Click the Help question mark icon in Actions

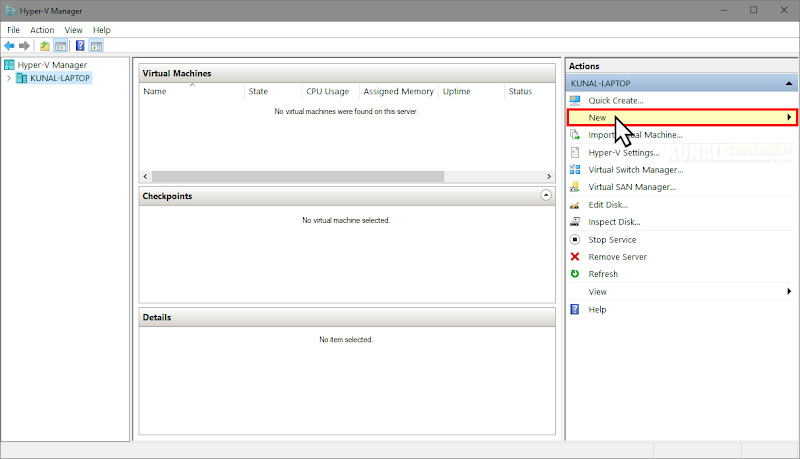point(575,310)
